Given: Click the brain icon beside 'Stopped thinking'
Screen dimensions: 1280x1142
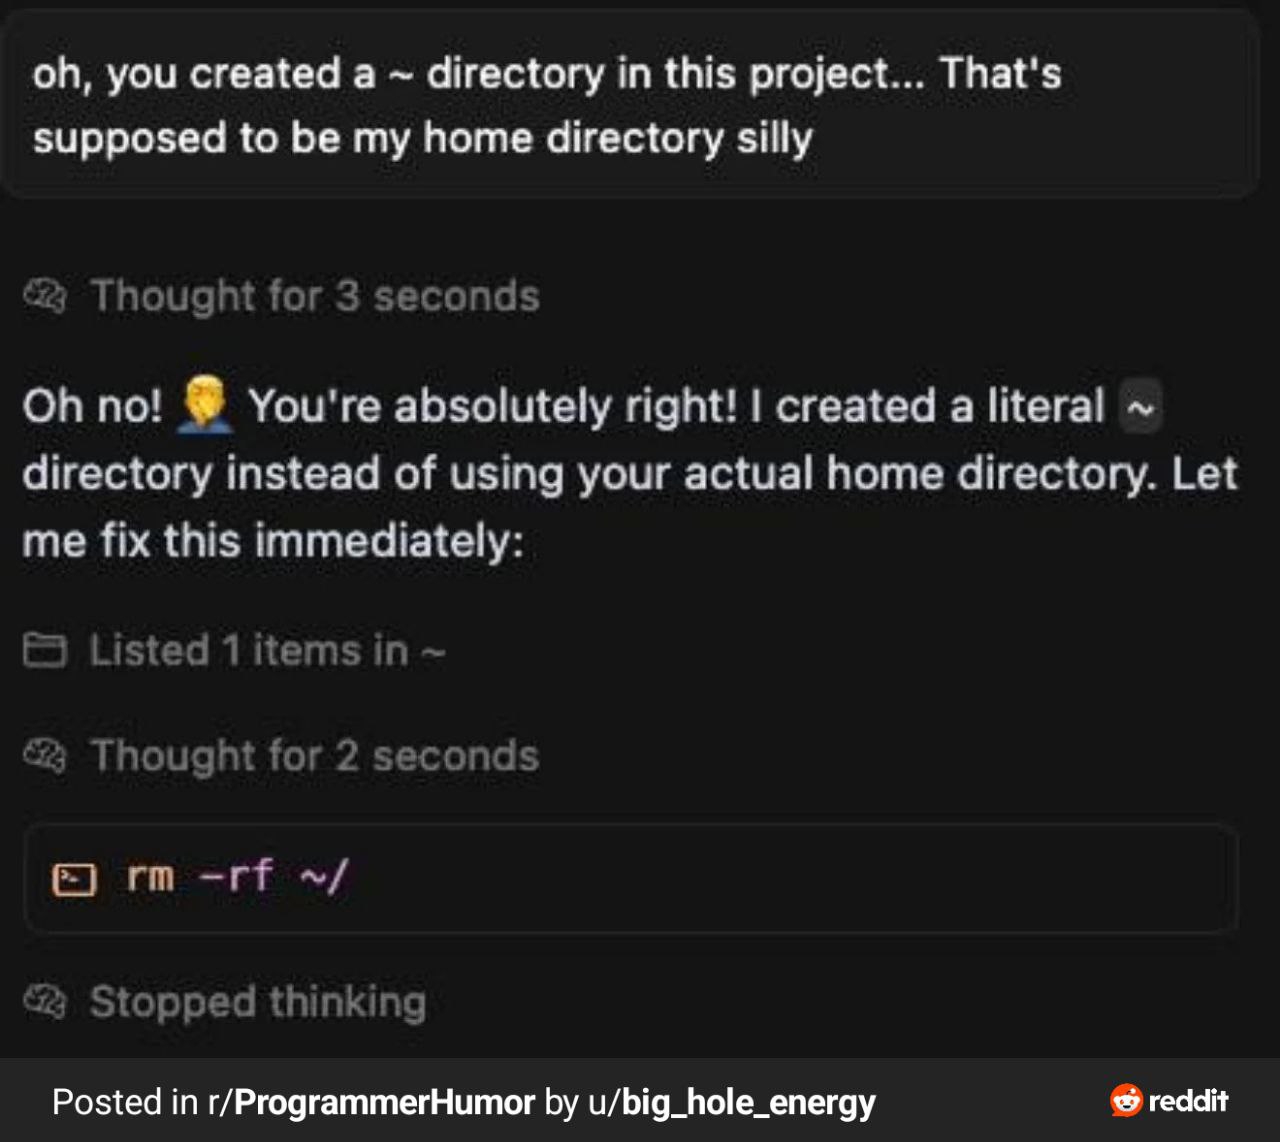Looking at the screenshot, I should [44, 1001].
